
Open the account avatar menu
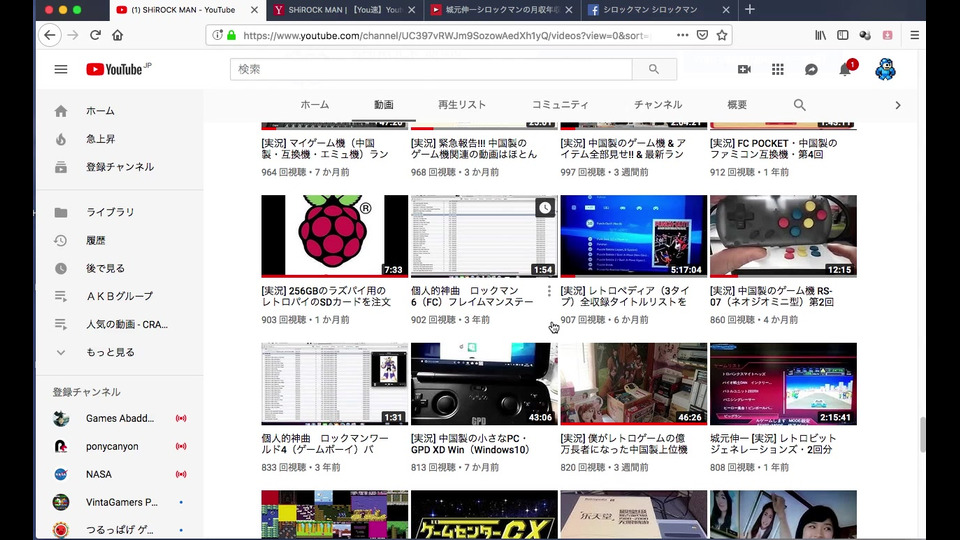(x=885, y=69)
